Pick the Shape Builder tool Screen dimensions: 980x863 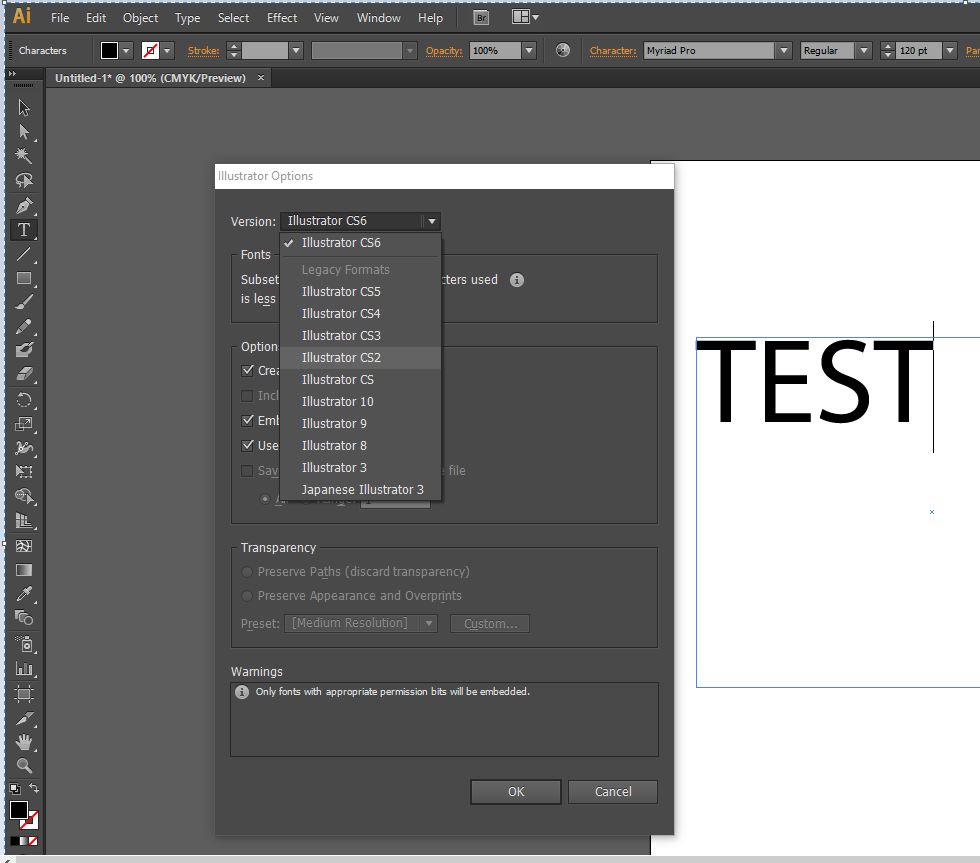pos(24,497)
